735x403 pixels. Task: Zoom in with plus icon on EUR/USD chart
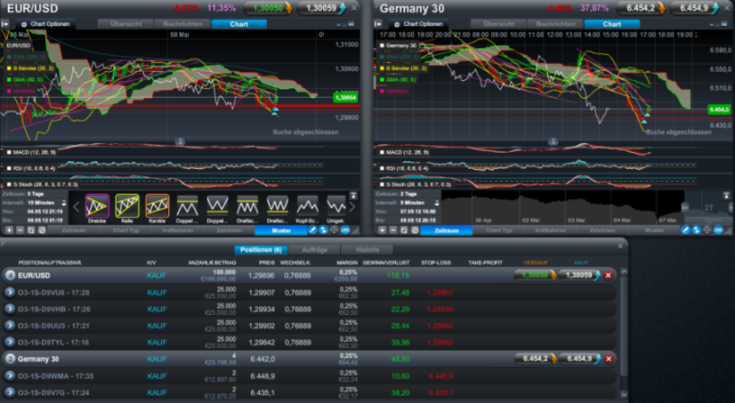click(9, 230)
